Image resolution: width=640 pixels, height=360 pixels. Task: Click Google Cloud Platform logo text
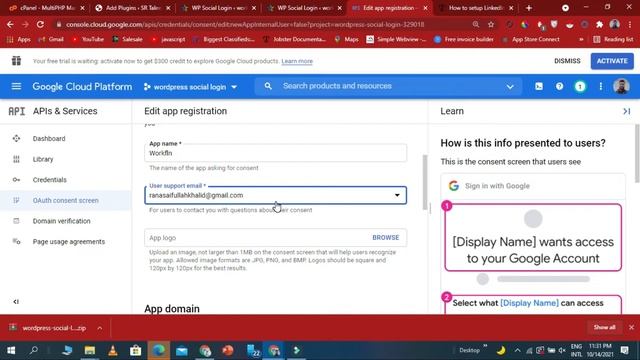point(82,87)
